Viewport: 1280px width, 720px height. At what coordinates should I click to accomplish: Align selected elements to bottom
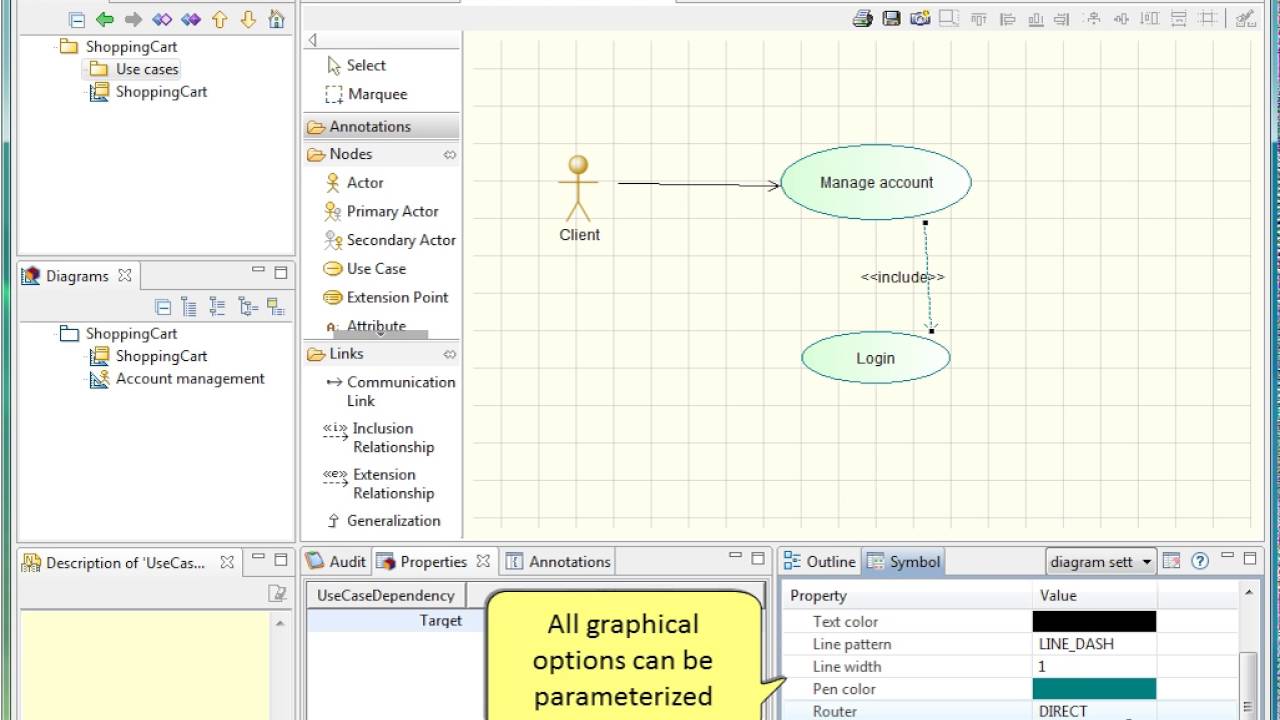(x=1036, y=18)
